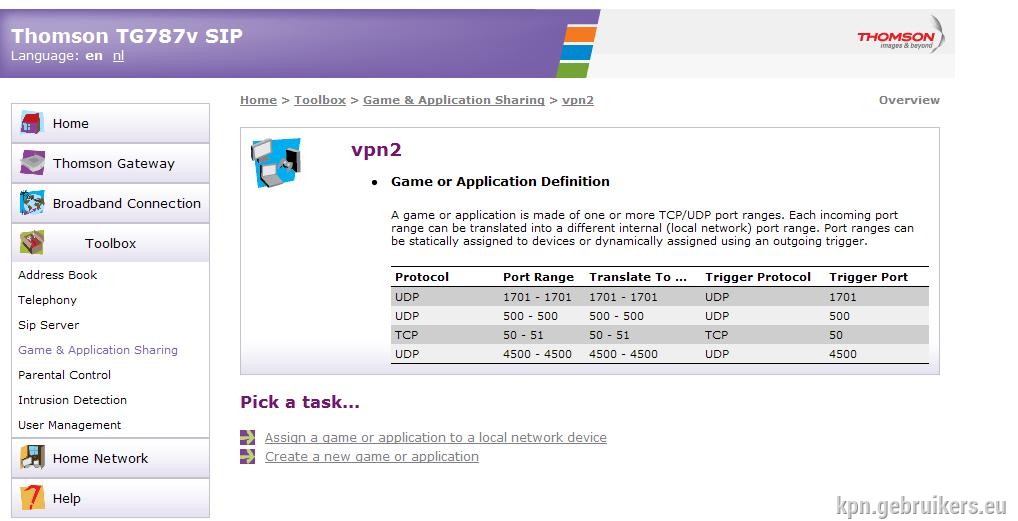The height and width of the screenshot is (521, 1018).
Task: Click the Home house icon in sidebar
Action: click(31, 122)
